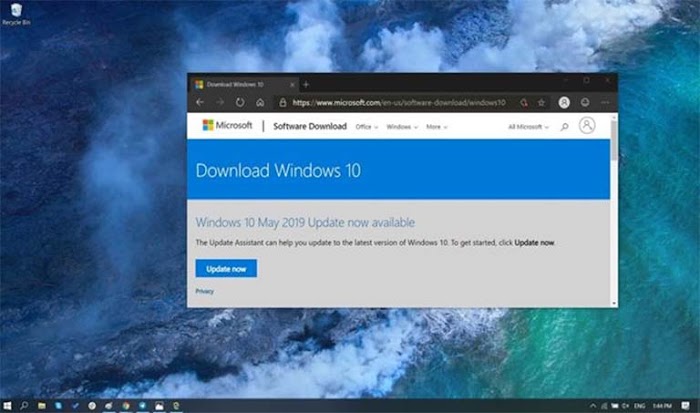This screenshot has width=700, height=413.
Task: Open the Privacy link
Action: pyautogui.click(x=204, y=291)
